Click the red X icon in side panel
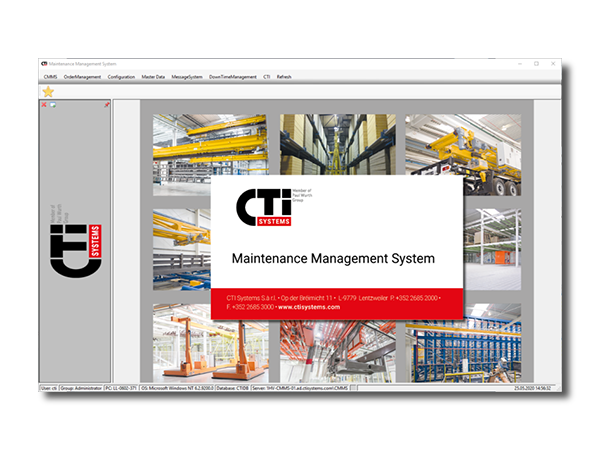 click(44, 104)
